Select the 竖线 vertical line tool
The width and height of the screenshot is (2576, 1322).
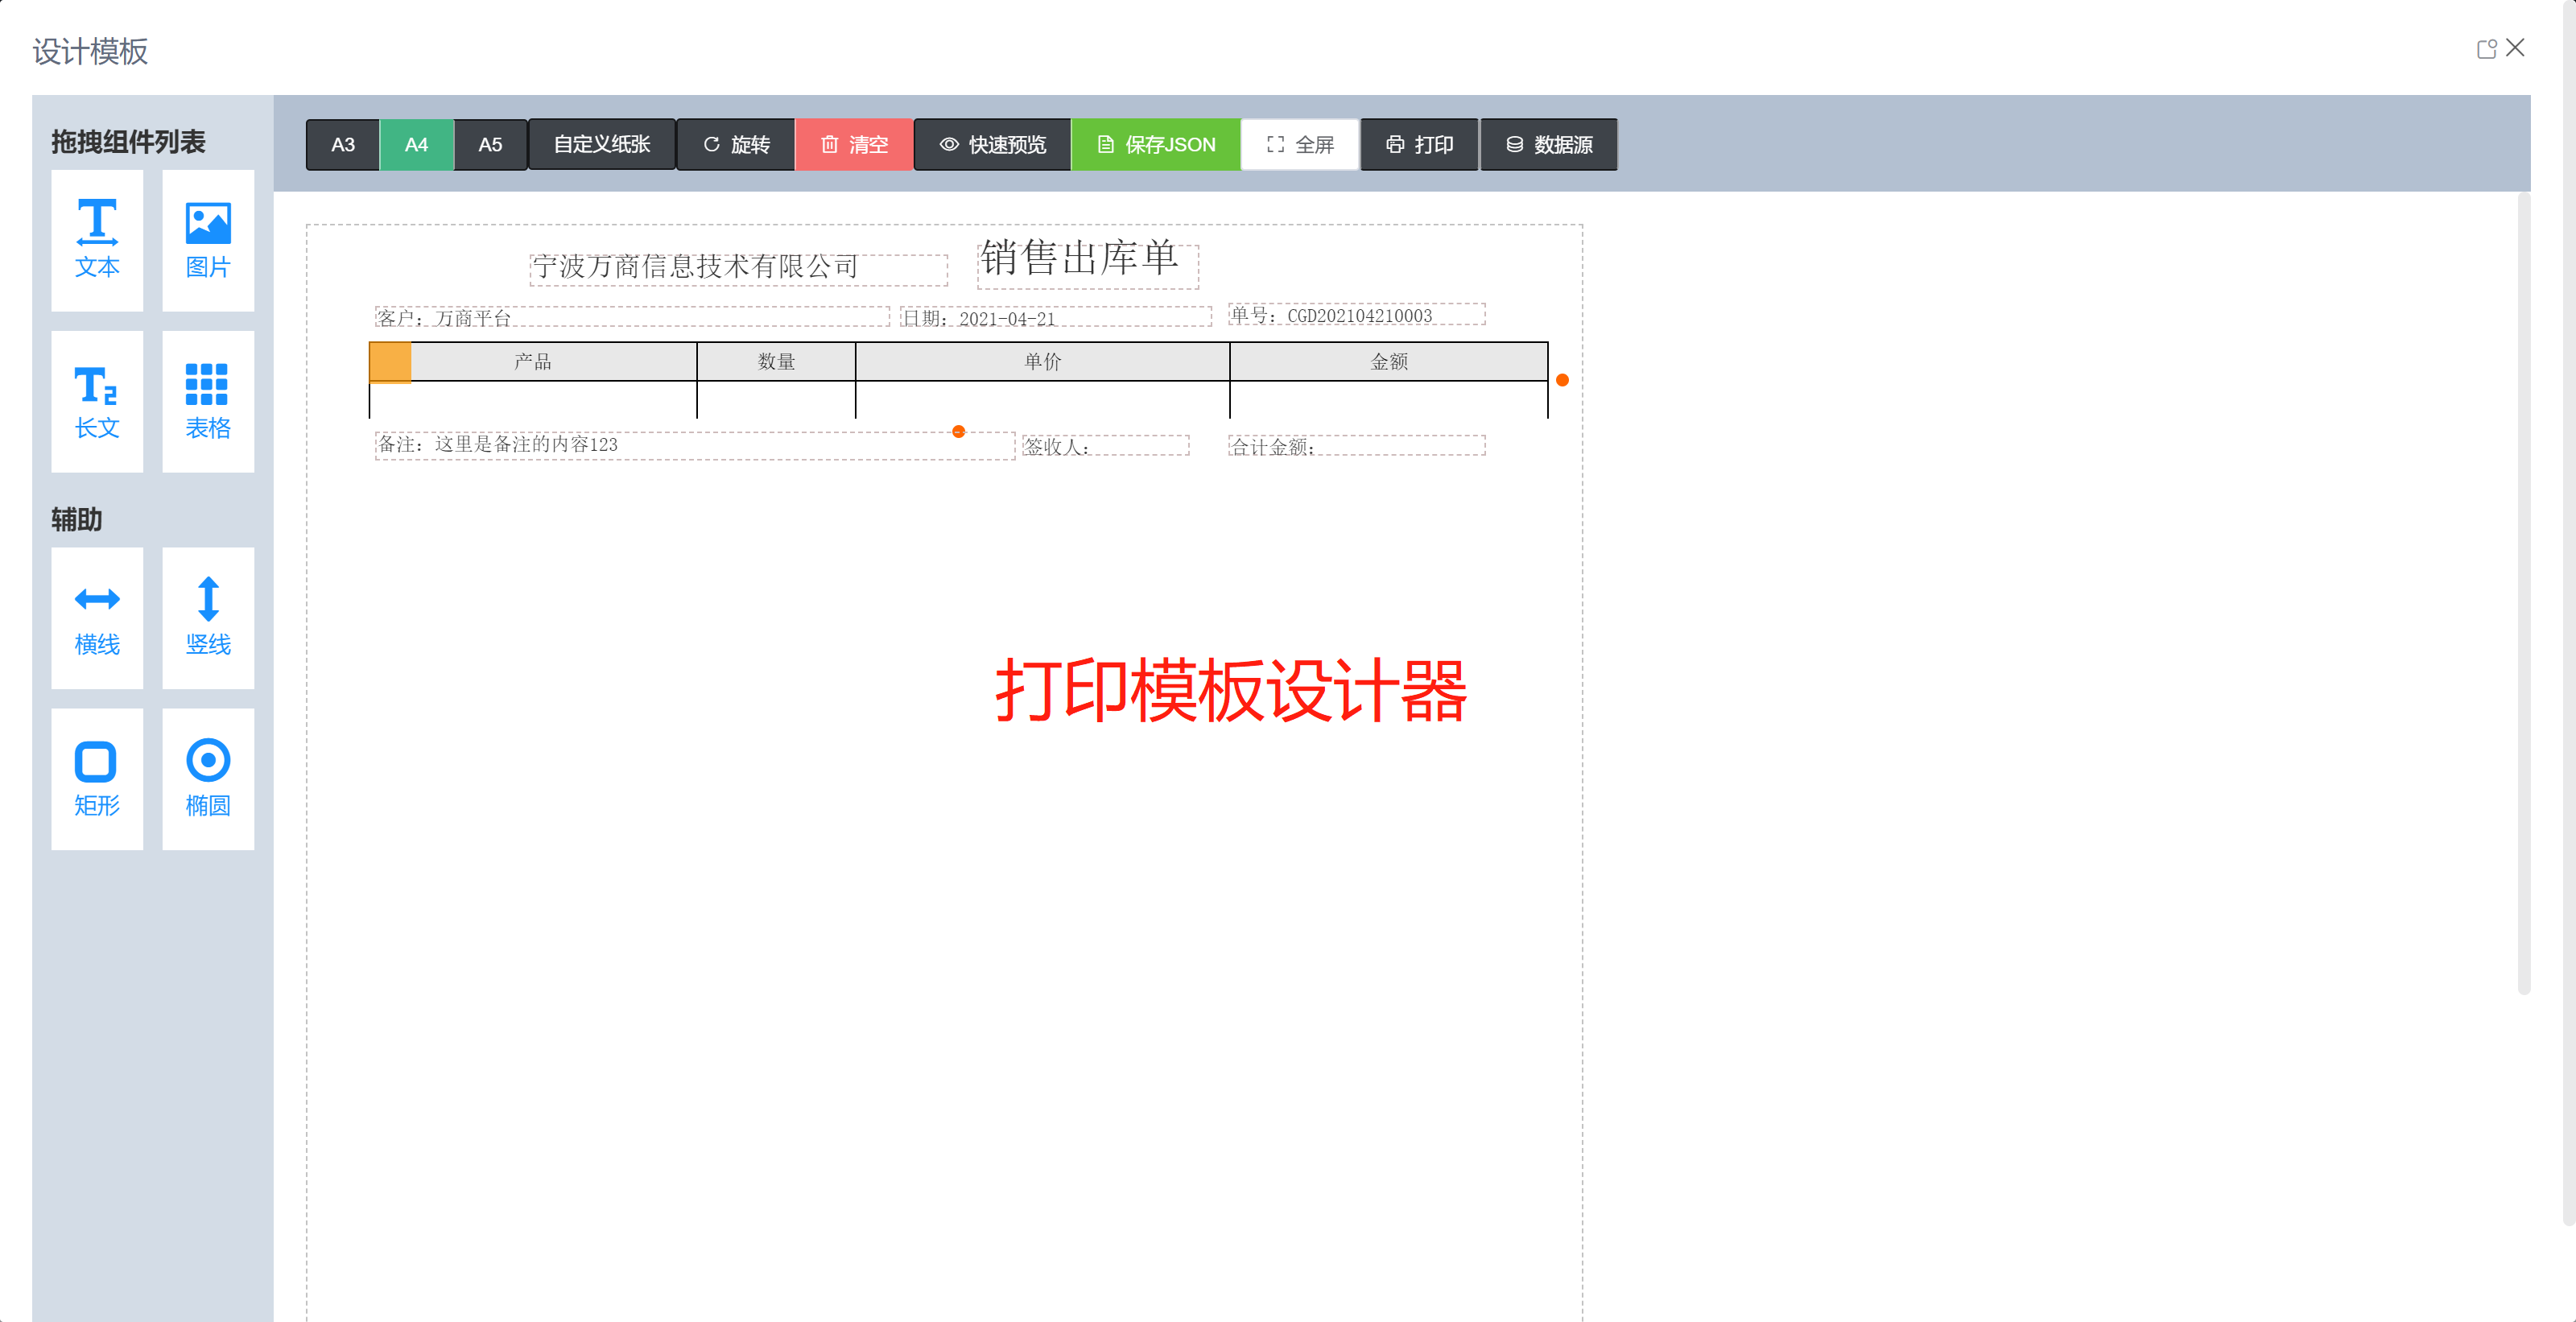(208, 618)
